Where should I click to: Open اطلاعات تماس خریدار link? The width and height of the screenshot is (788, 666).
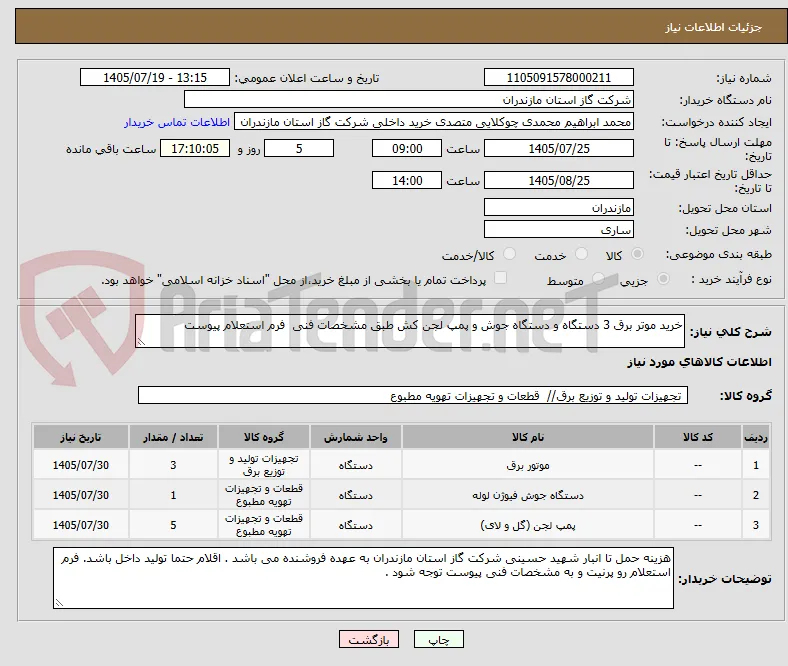click(x=177, y=122)
